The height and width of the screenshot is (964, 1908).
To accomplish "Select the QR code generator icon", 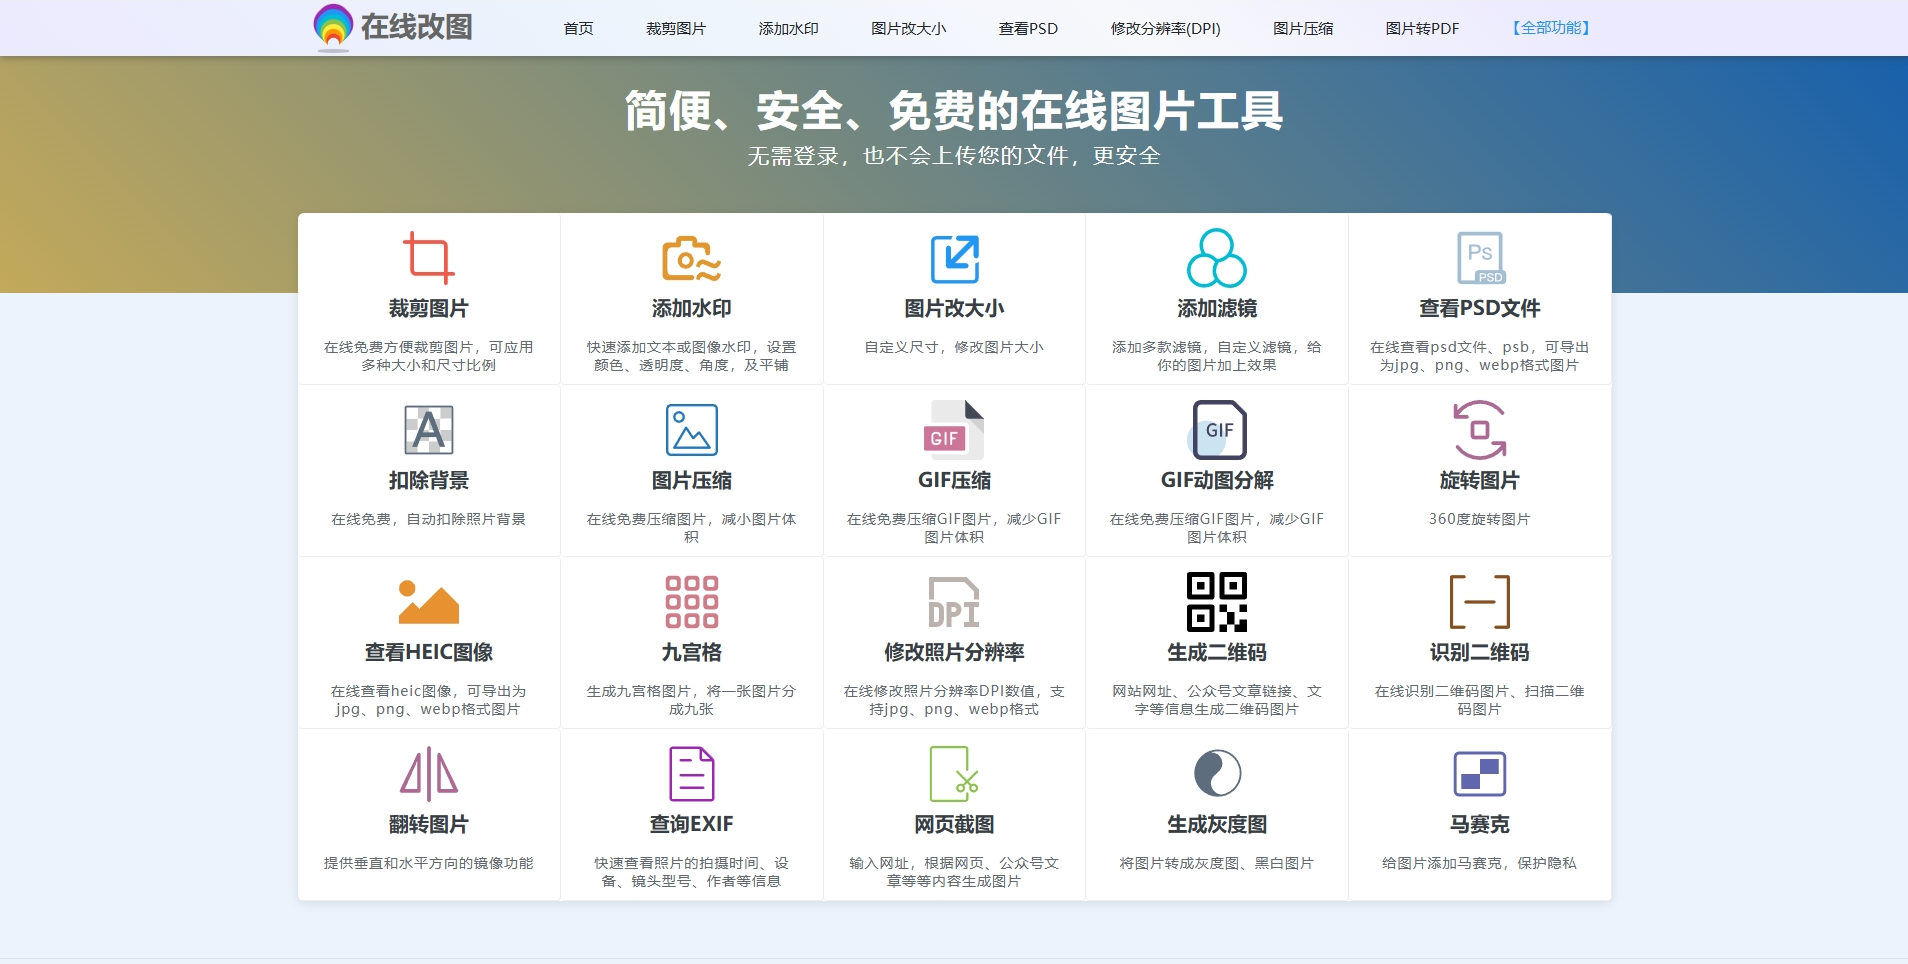I will point(1216,602).
